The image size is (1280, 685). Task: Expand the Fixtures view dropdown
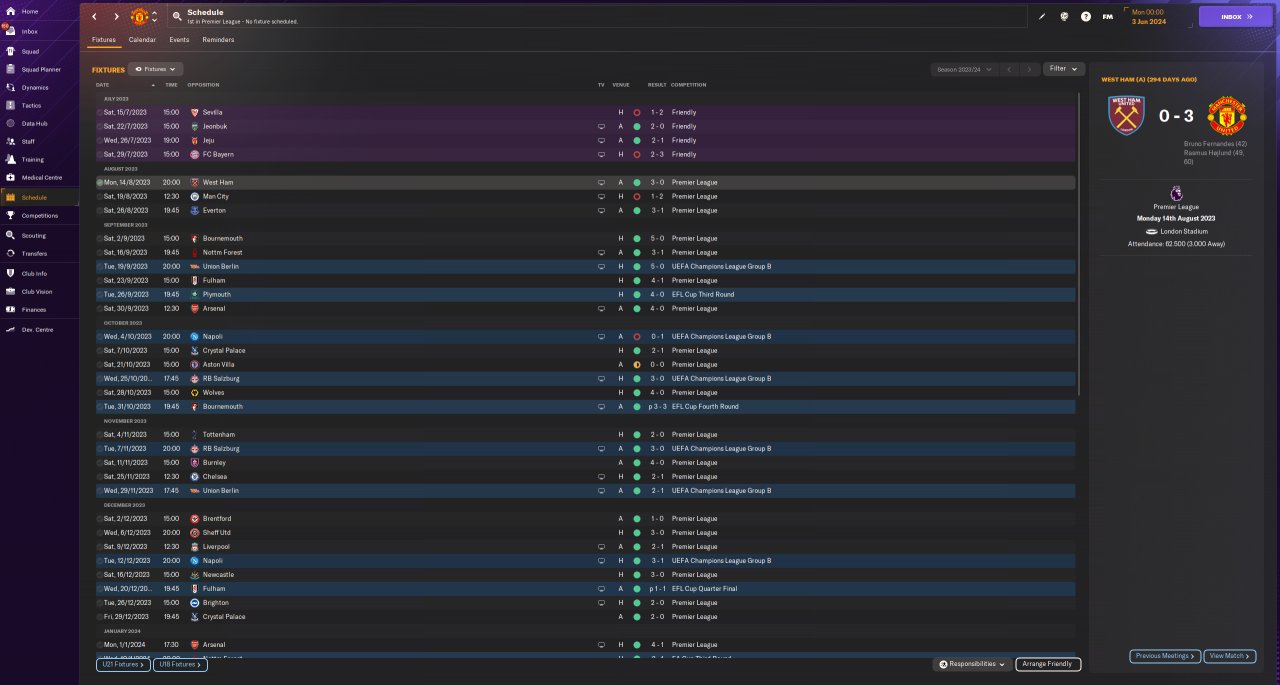(155, 69)
